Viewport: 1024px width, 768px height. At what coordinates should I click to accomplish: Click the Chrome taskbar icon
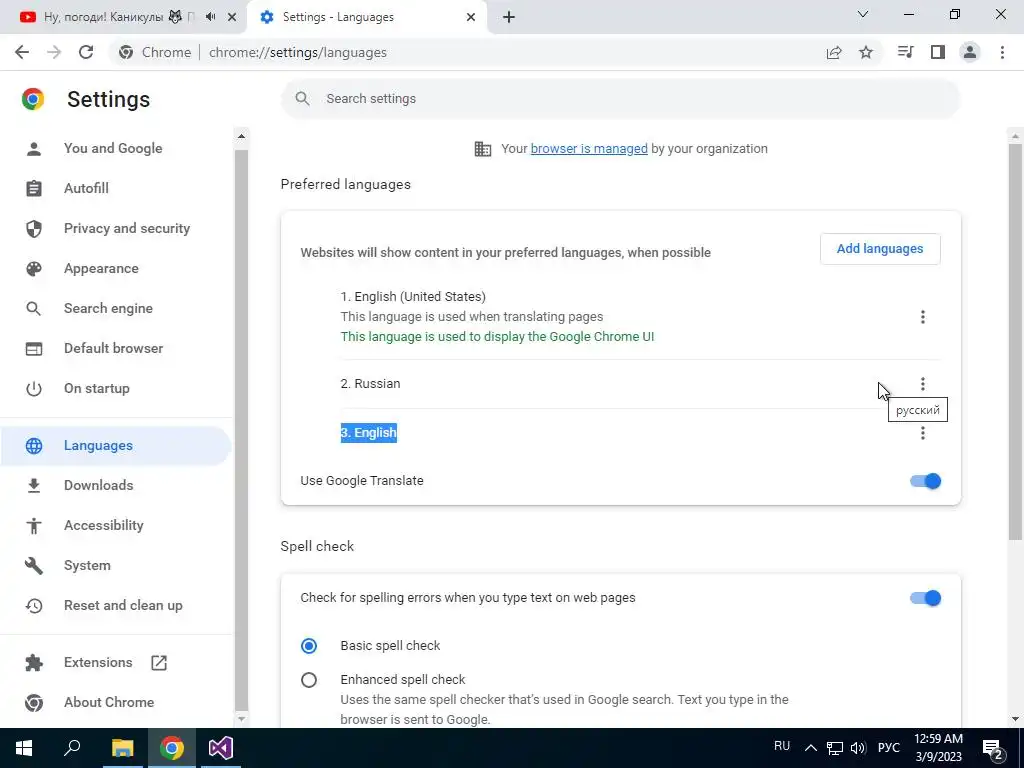172,748
